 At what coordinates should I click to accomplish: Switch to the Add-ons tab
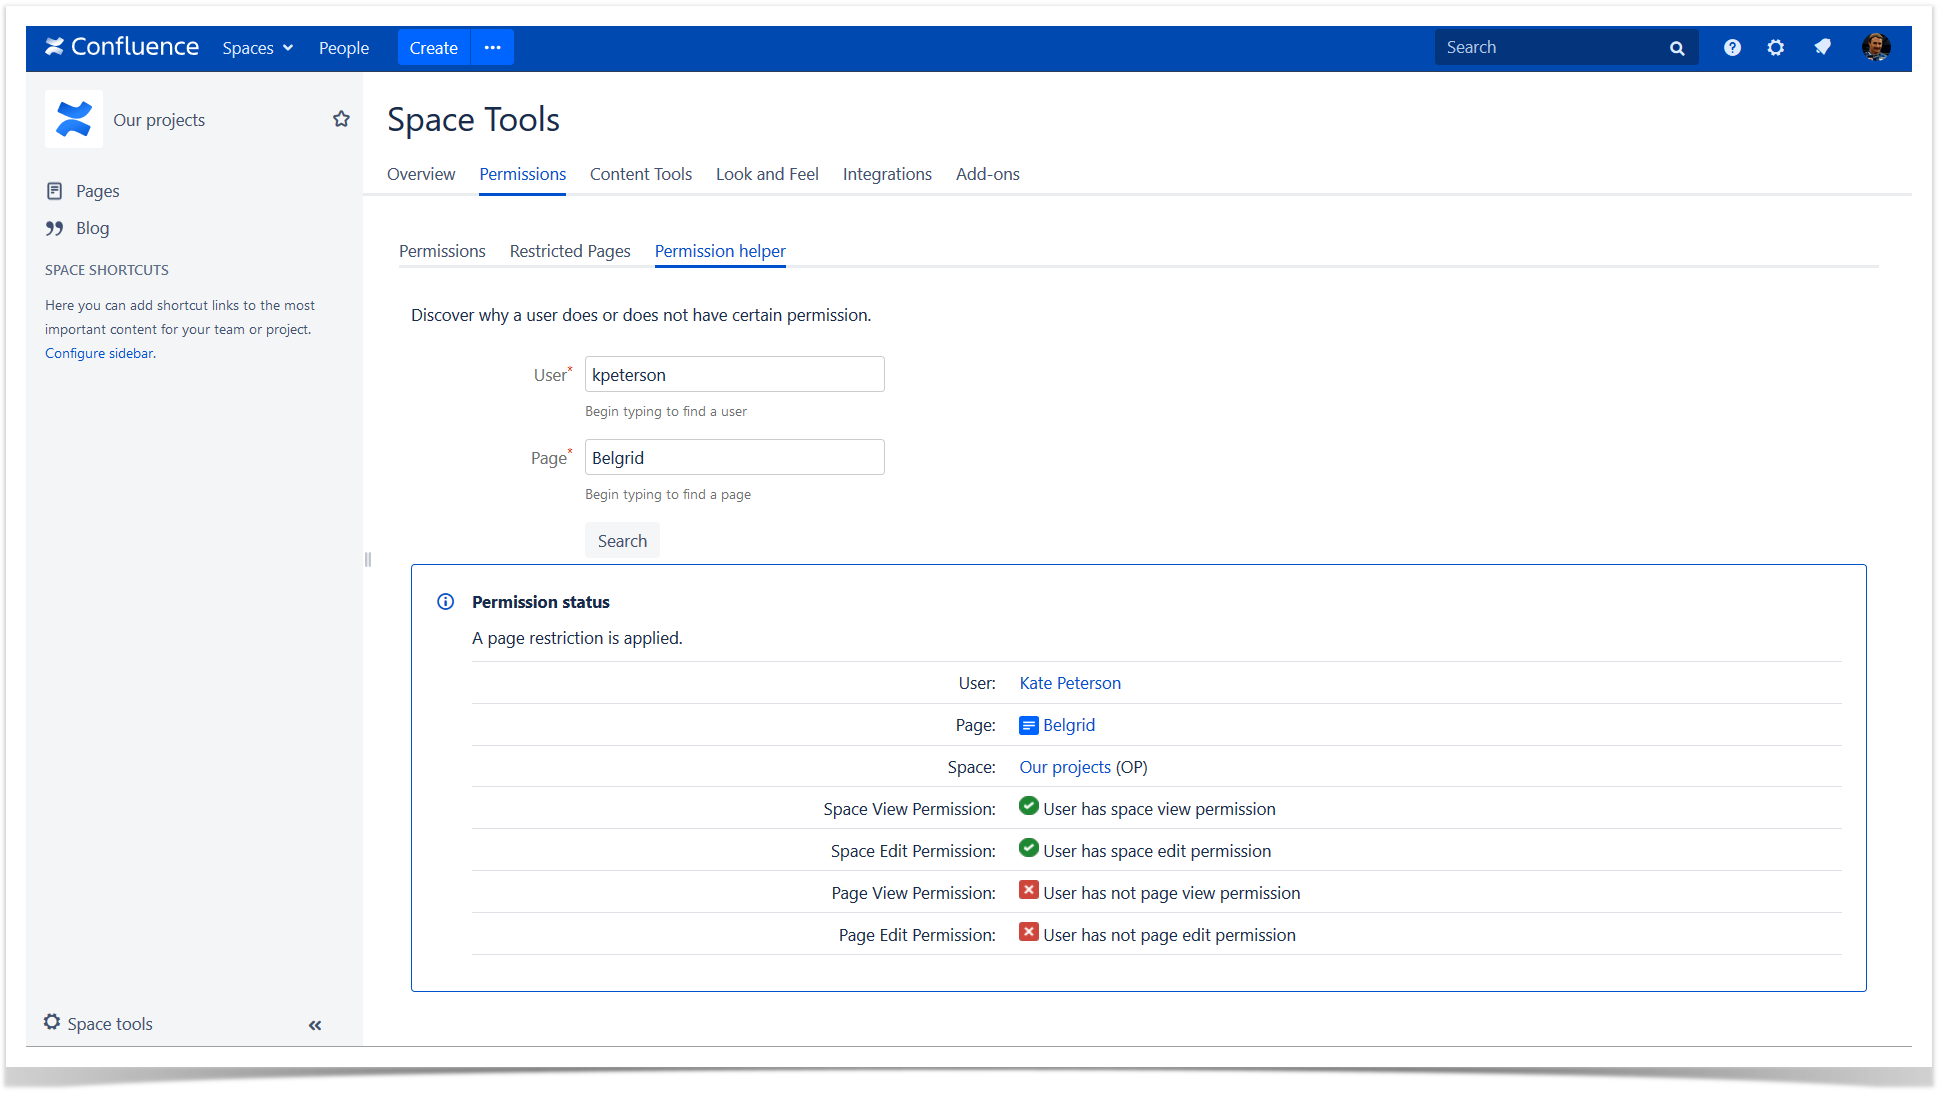point(988,174)
